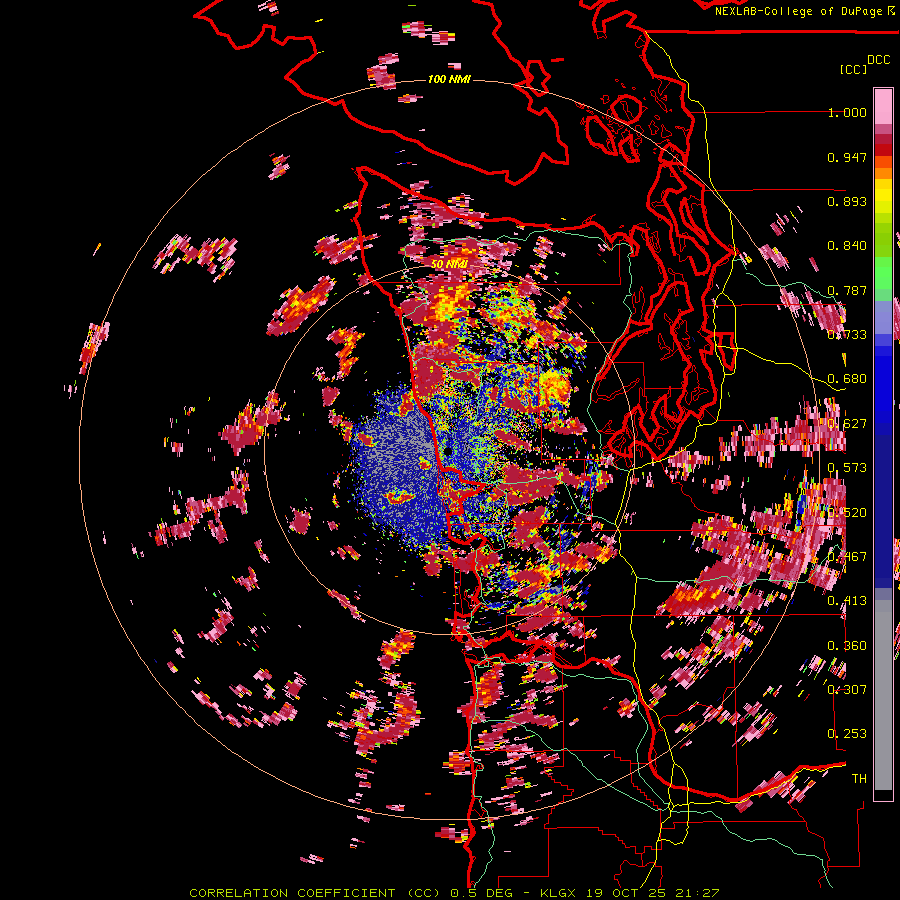900x900 pixels.
Task: Select the 1.000 scale value
Action: point(847,112)
